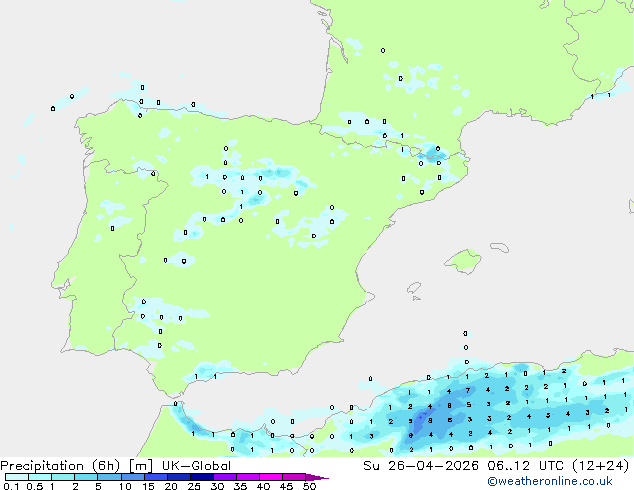Select the 5–10 light blue legend swatch
Screen dimensions: 634x490
109,477
